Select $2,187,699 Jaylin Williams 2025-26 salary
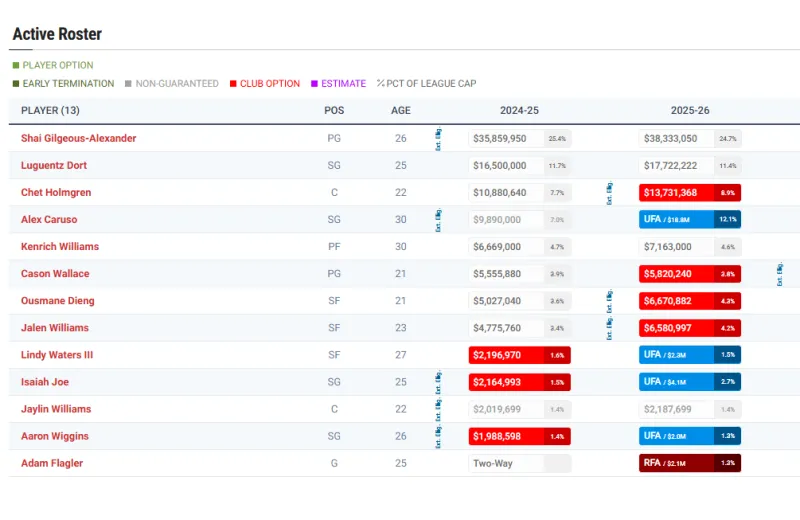 (x=690, y=409)
